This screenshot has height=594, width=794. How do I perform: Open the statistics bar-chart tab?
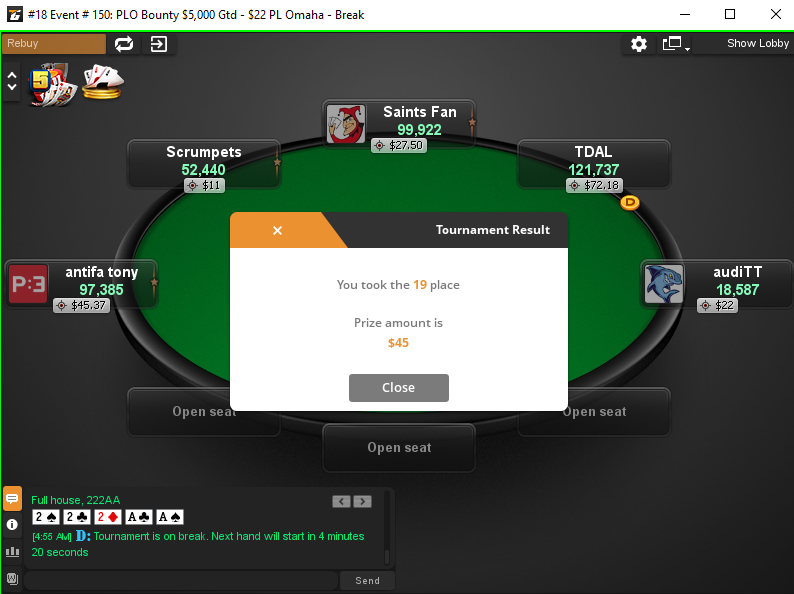12,551
